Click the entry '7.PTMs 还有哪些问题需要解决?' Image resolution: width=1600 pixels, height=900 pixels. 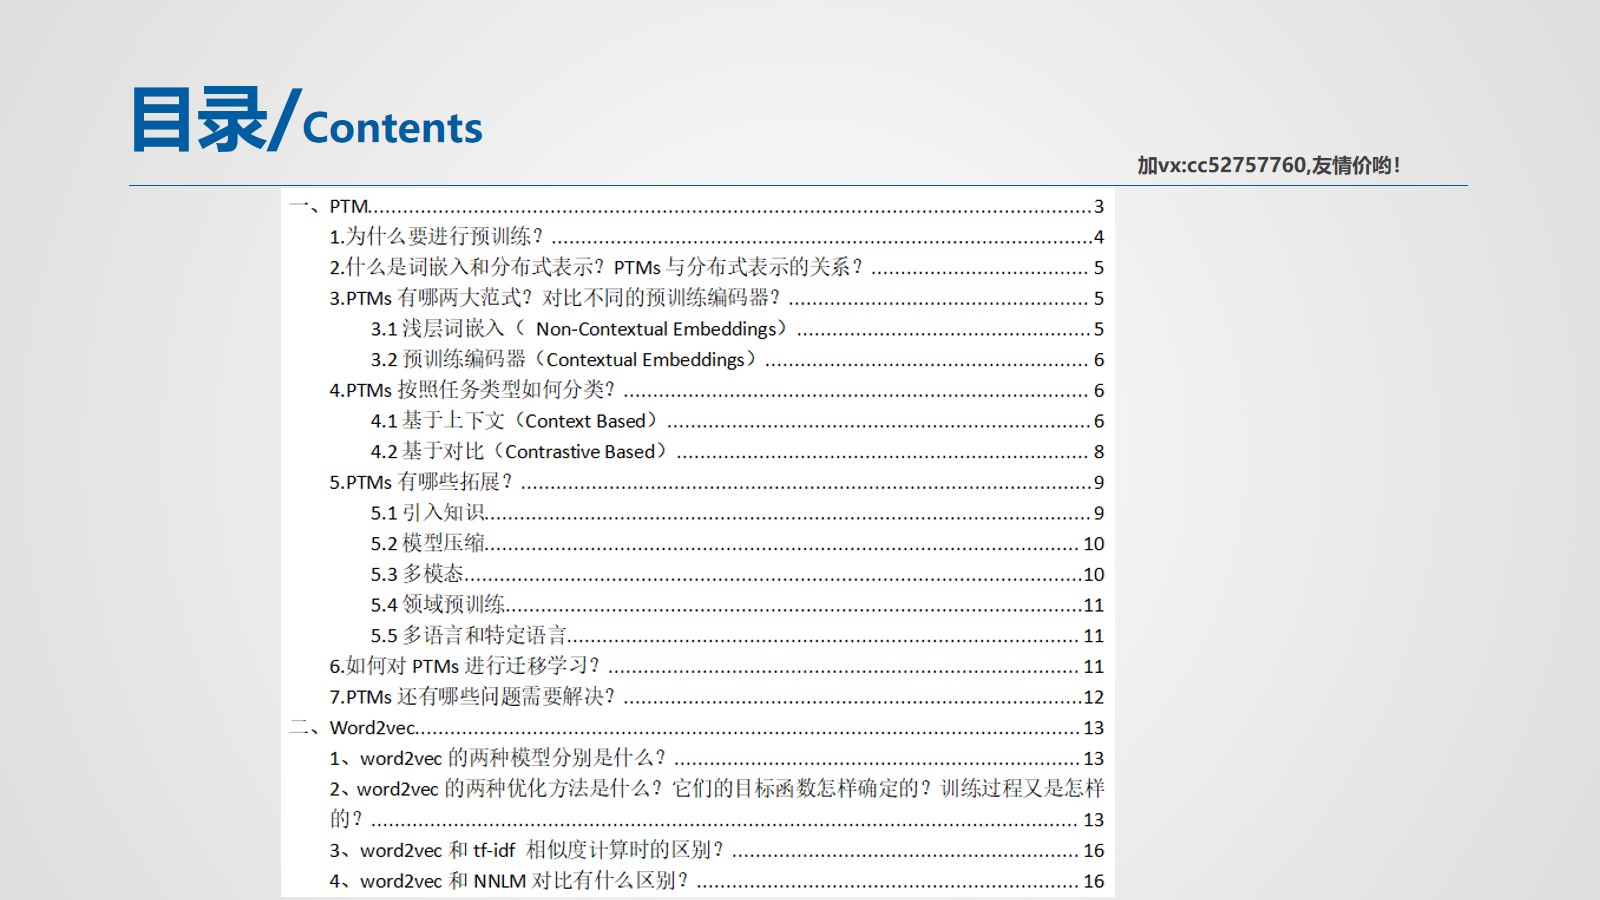(717, 697)
